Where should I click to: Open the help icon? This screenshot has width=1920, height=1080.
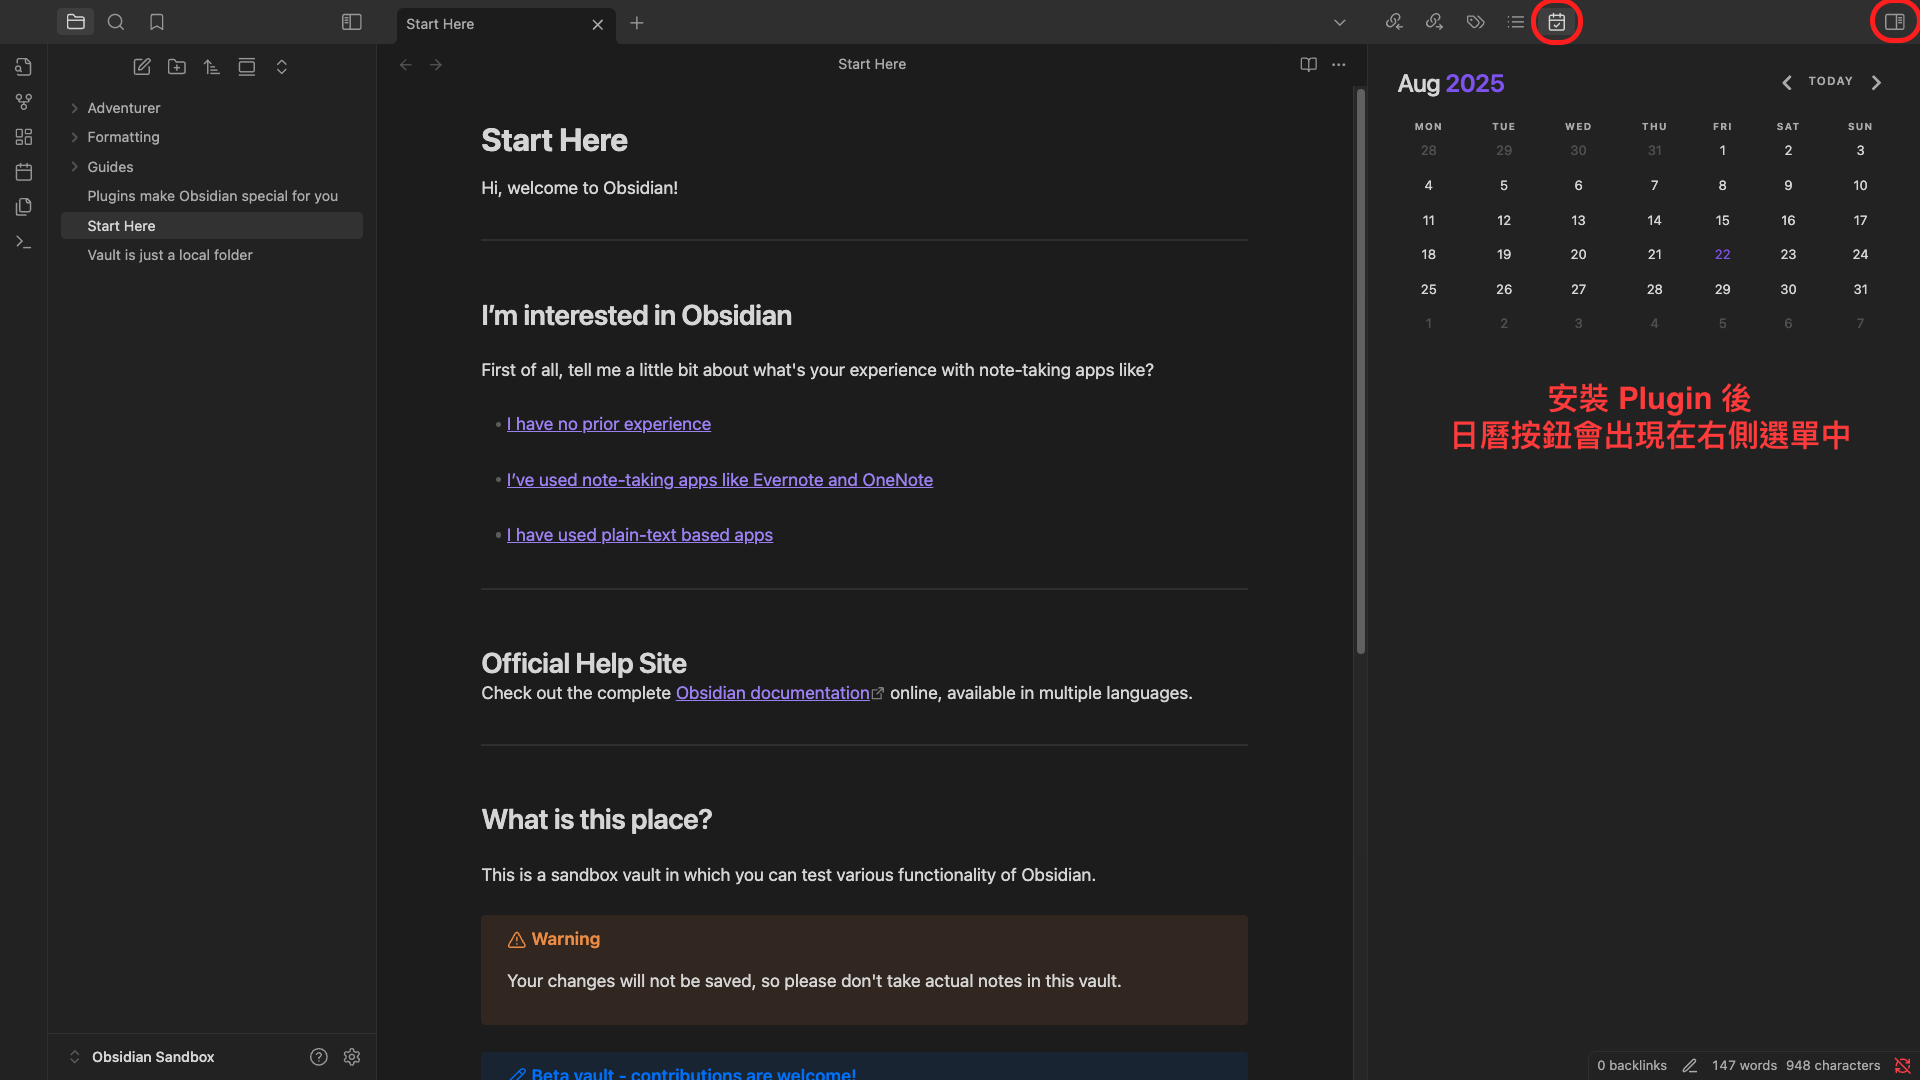319,1057
